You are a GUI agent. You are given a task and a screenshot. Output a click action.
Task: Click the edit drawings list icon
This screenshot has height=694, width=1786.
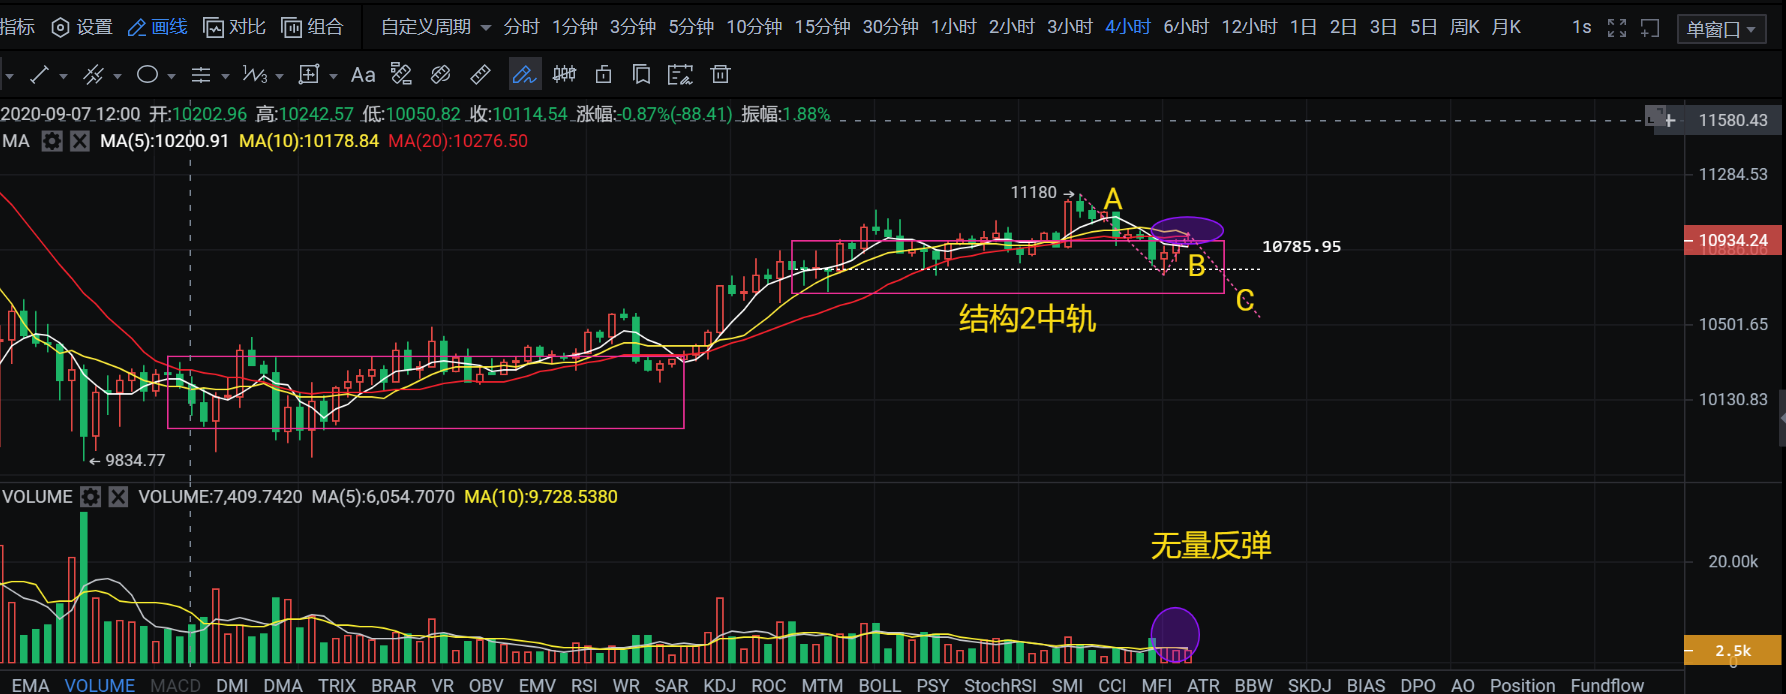pos(680,74)
